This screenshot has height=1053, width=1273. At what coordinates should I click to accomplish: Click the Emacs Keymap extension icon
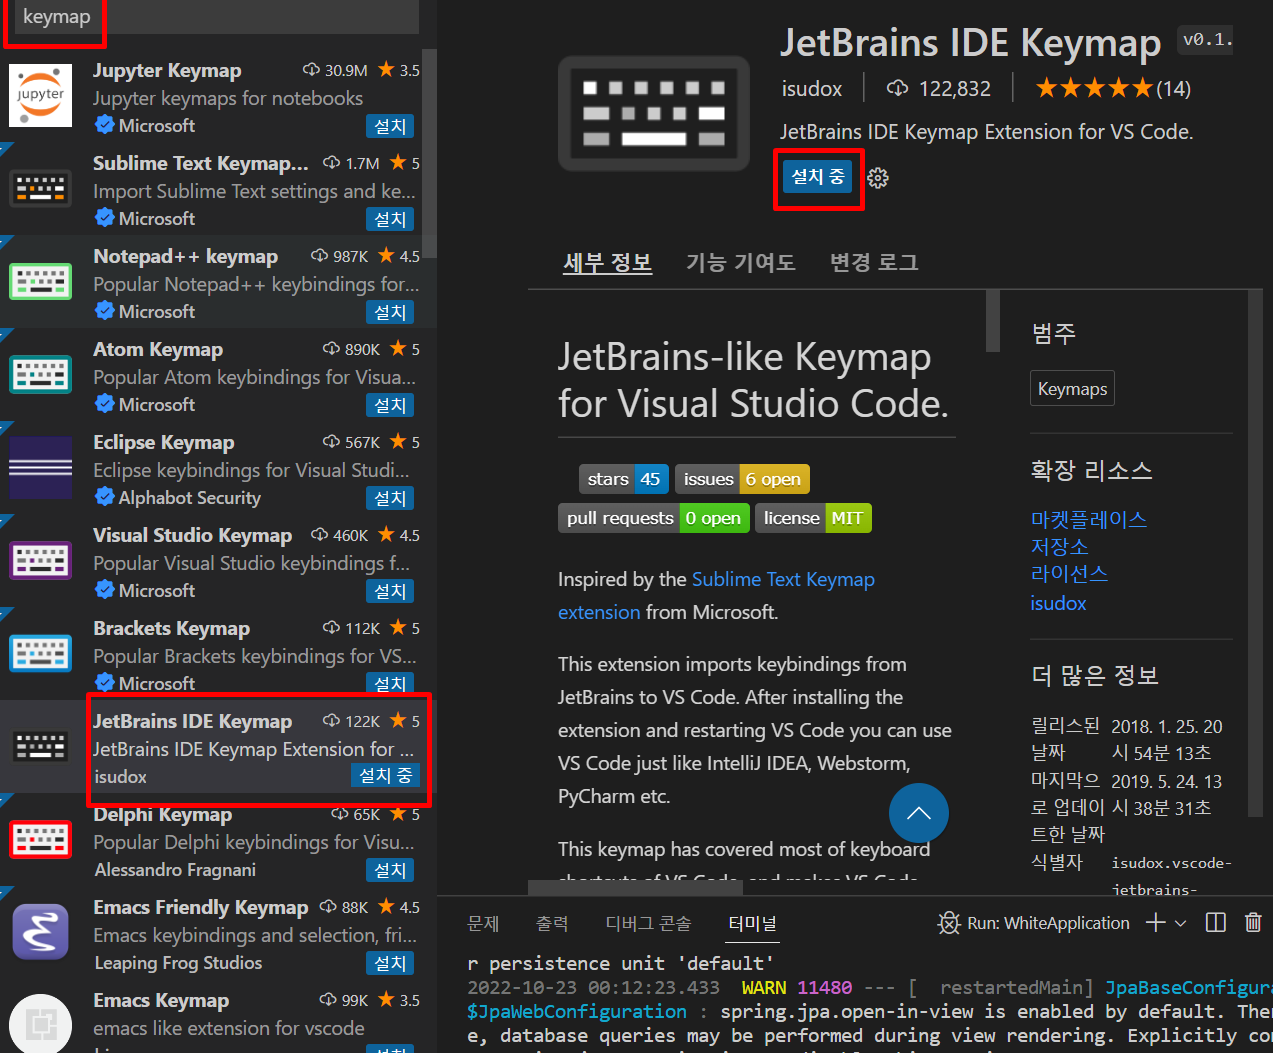tap(41, 1024)
